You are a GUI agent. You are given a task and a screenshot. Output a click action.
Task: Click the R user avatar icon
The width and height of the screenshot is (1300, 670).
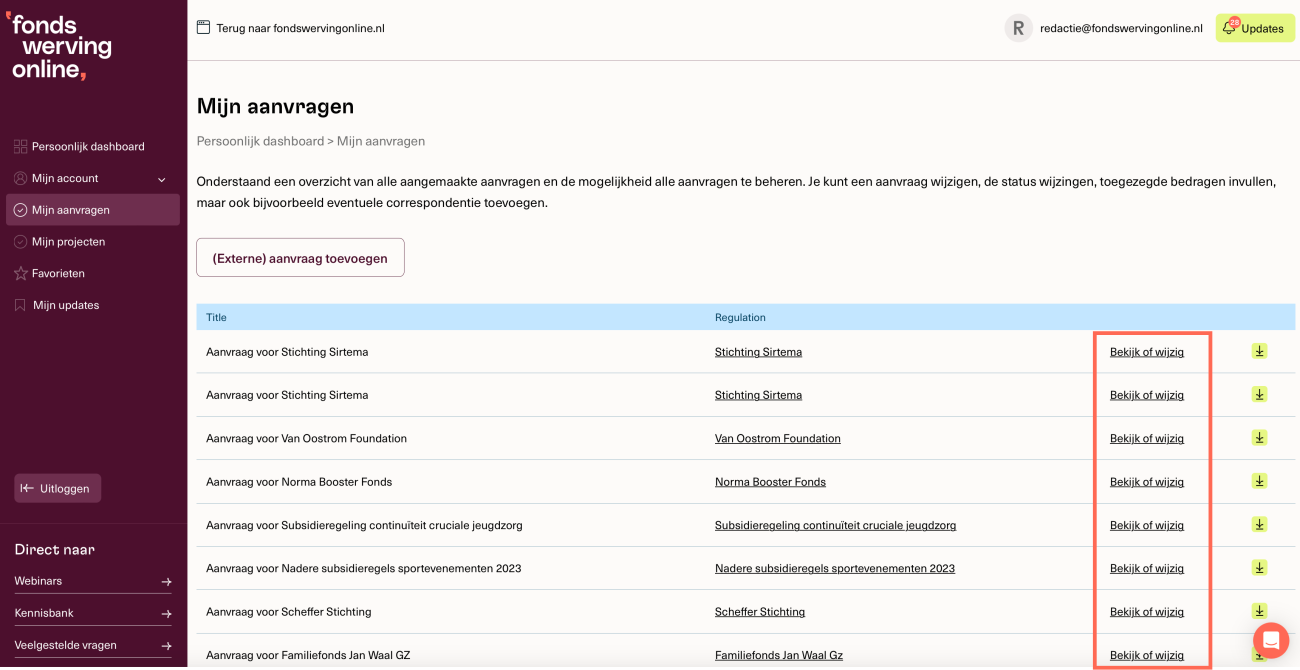click(1018, 28)
